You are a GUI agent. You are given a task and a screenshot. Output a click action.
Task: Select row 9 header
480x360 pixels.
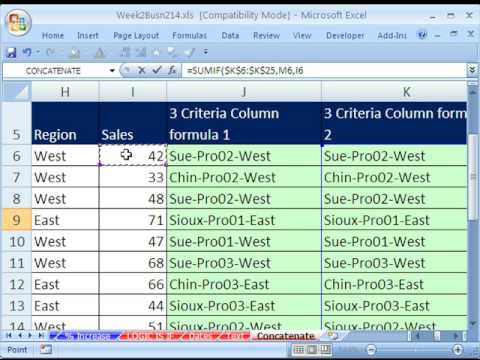(17, 220)
